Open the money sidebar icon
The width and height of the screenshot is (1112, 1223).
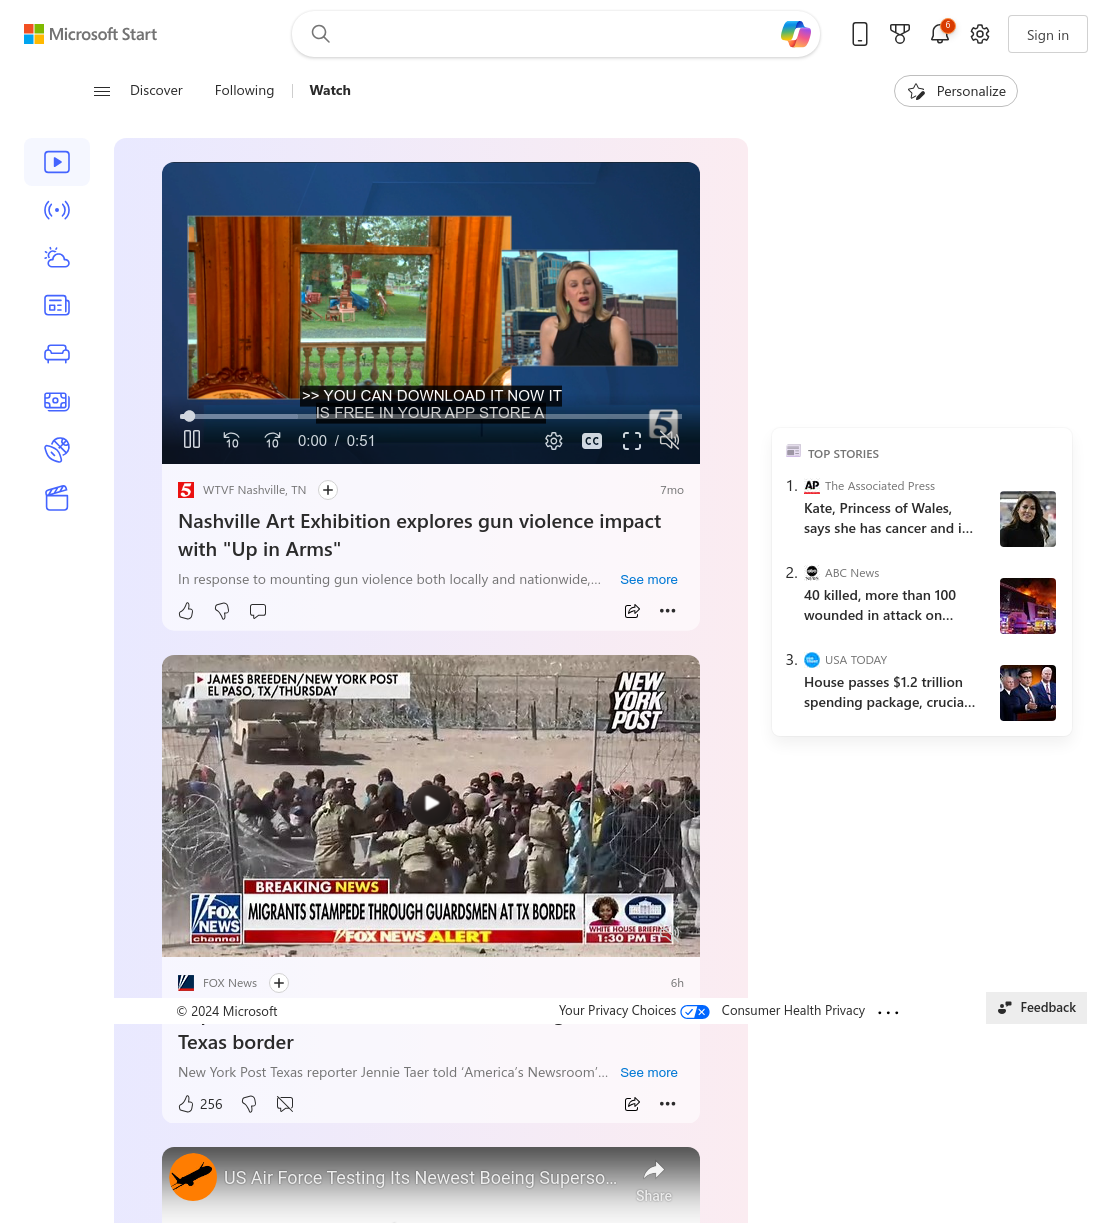[57, 401]
